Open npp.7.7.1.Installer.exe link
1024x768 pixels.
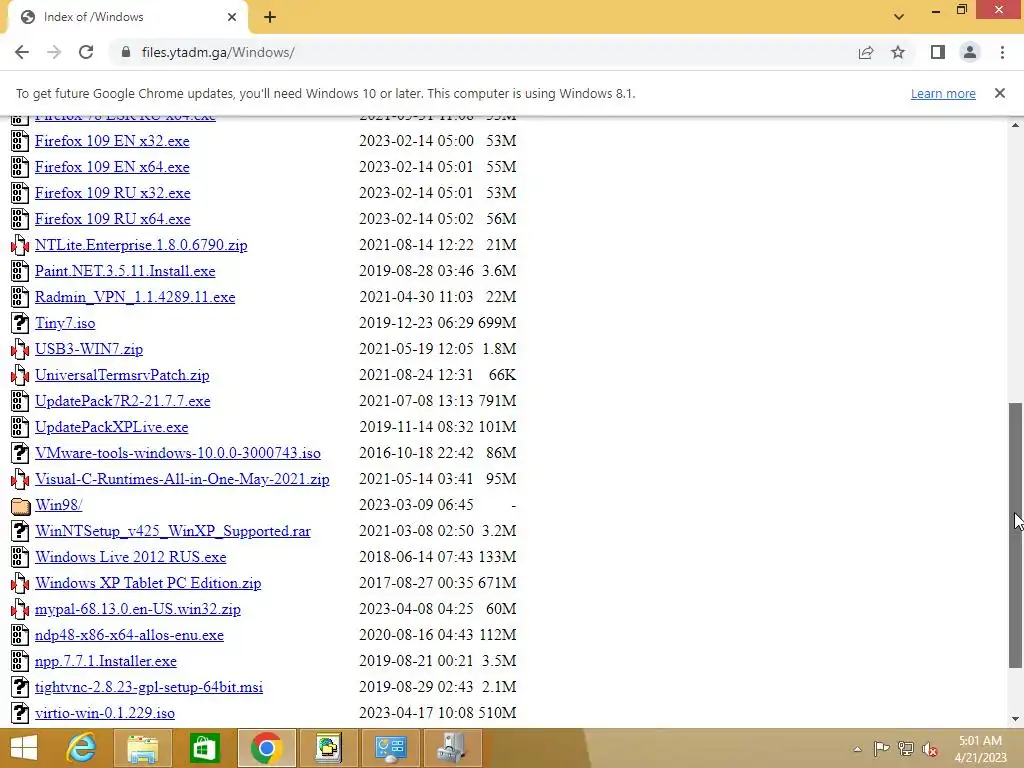[x=106, y=662]
